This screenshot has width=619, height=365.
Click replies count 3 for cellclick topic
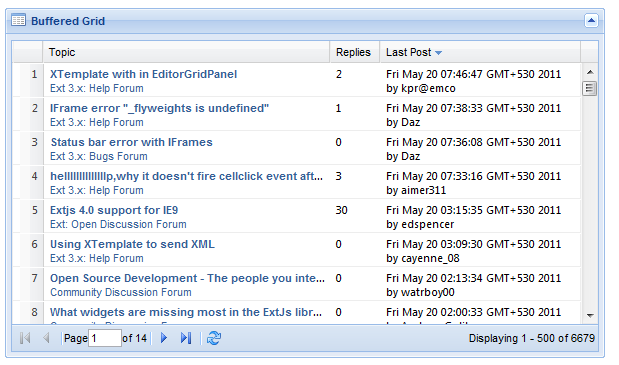(339, 176)
